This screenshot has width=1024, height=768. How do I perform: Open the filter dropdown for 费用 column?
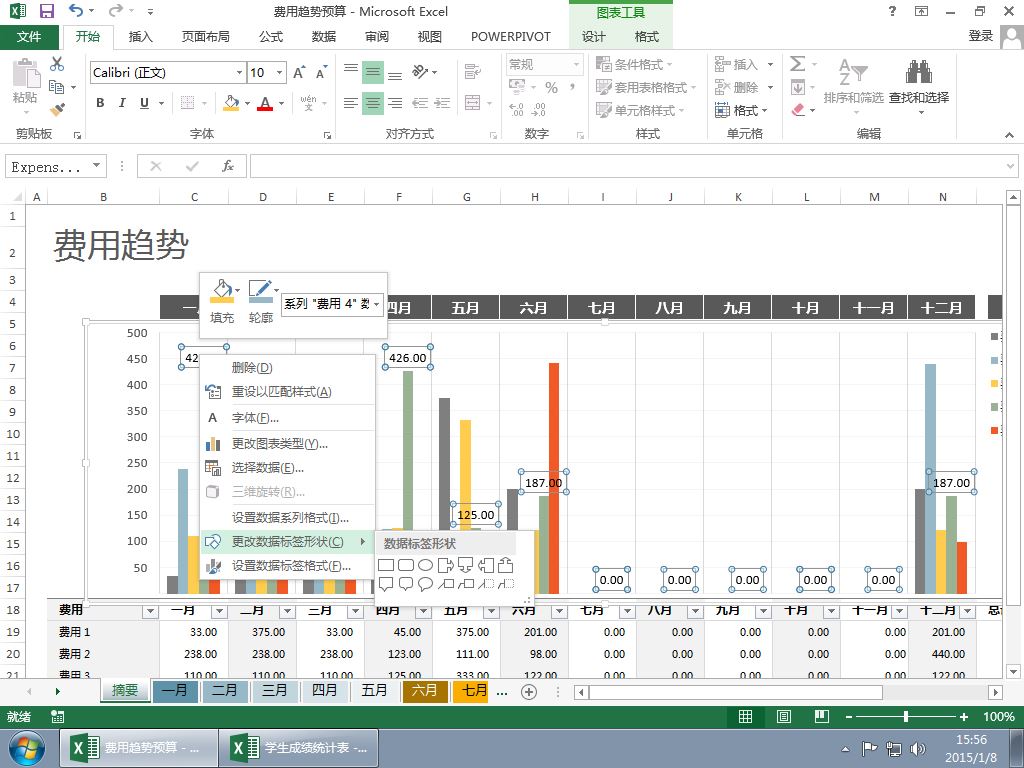(150, 612)
